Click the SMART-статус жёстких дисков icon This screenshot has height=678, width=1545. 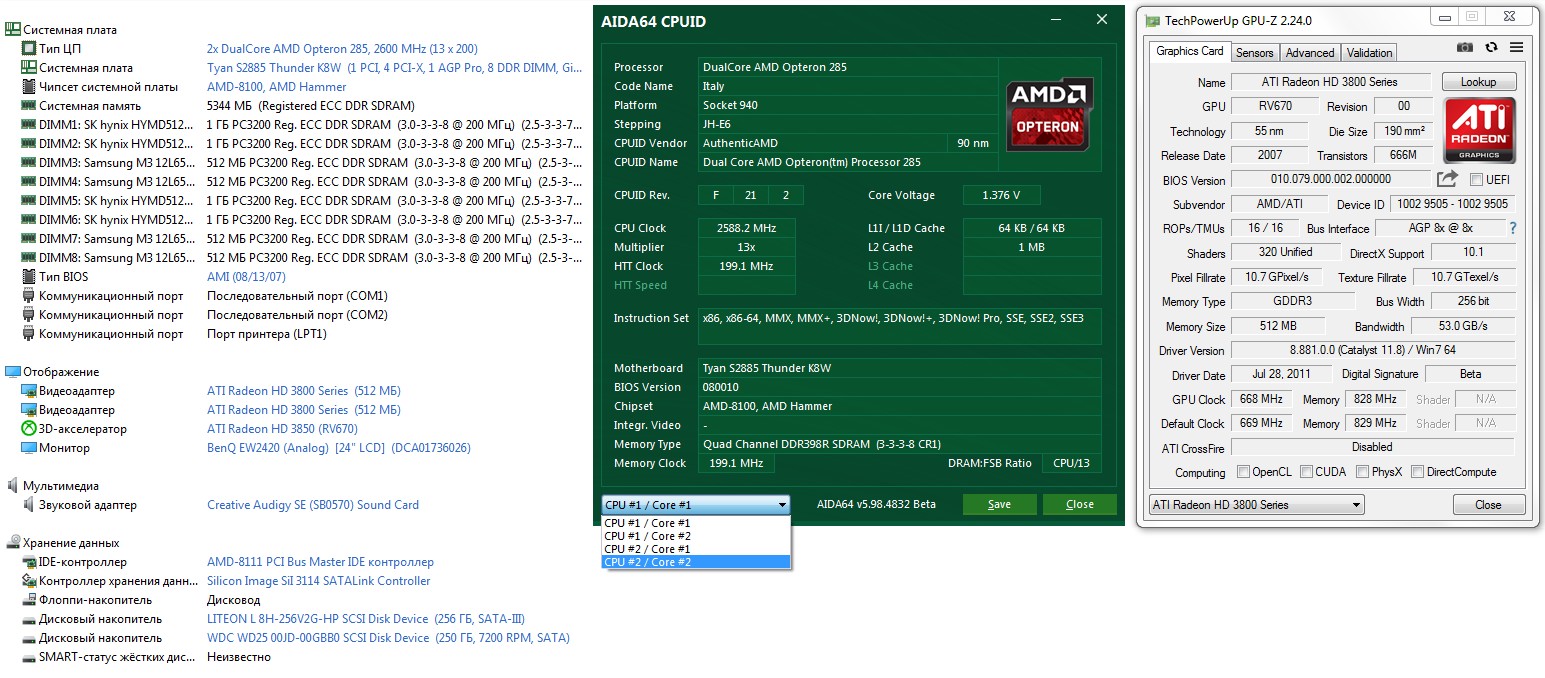pyautogui.click(x=29, y=657)
